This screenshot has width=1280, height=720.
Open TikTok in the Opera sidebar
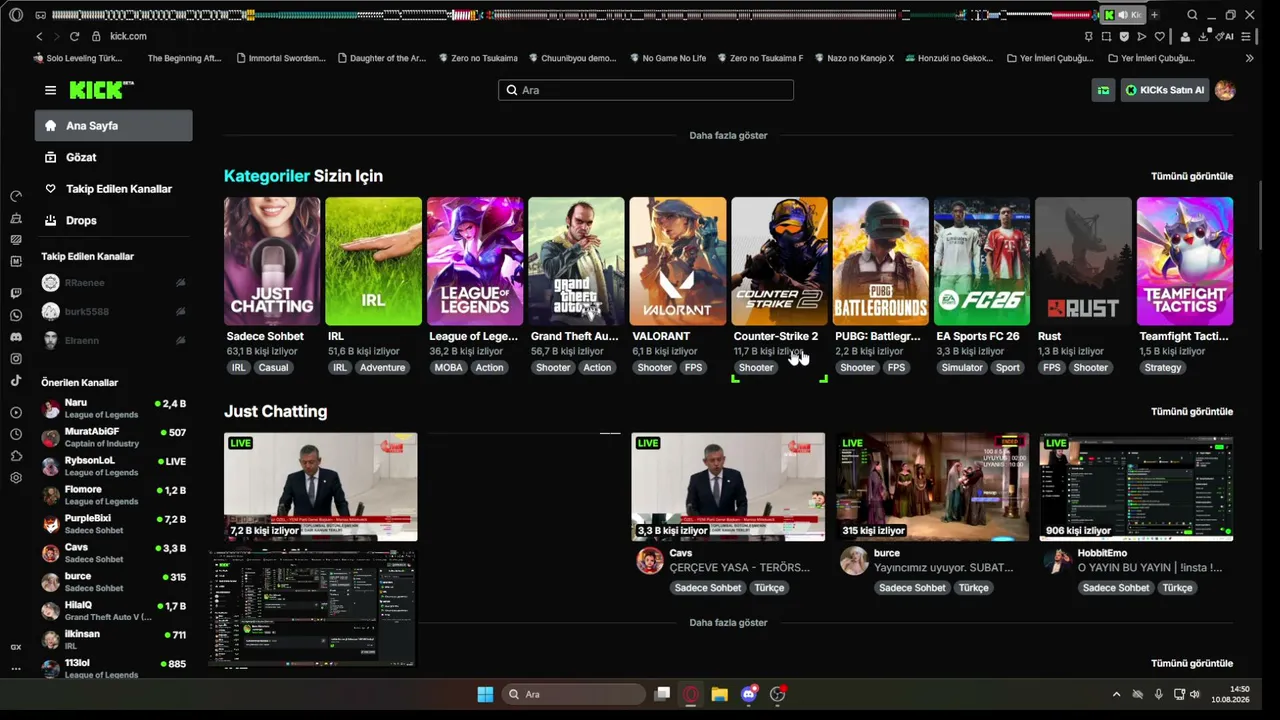(x=16, y=380)
